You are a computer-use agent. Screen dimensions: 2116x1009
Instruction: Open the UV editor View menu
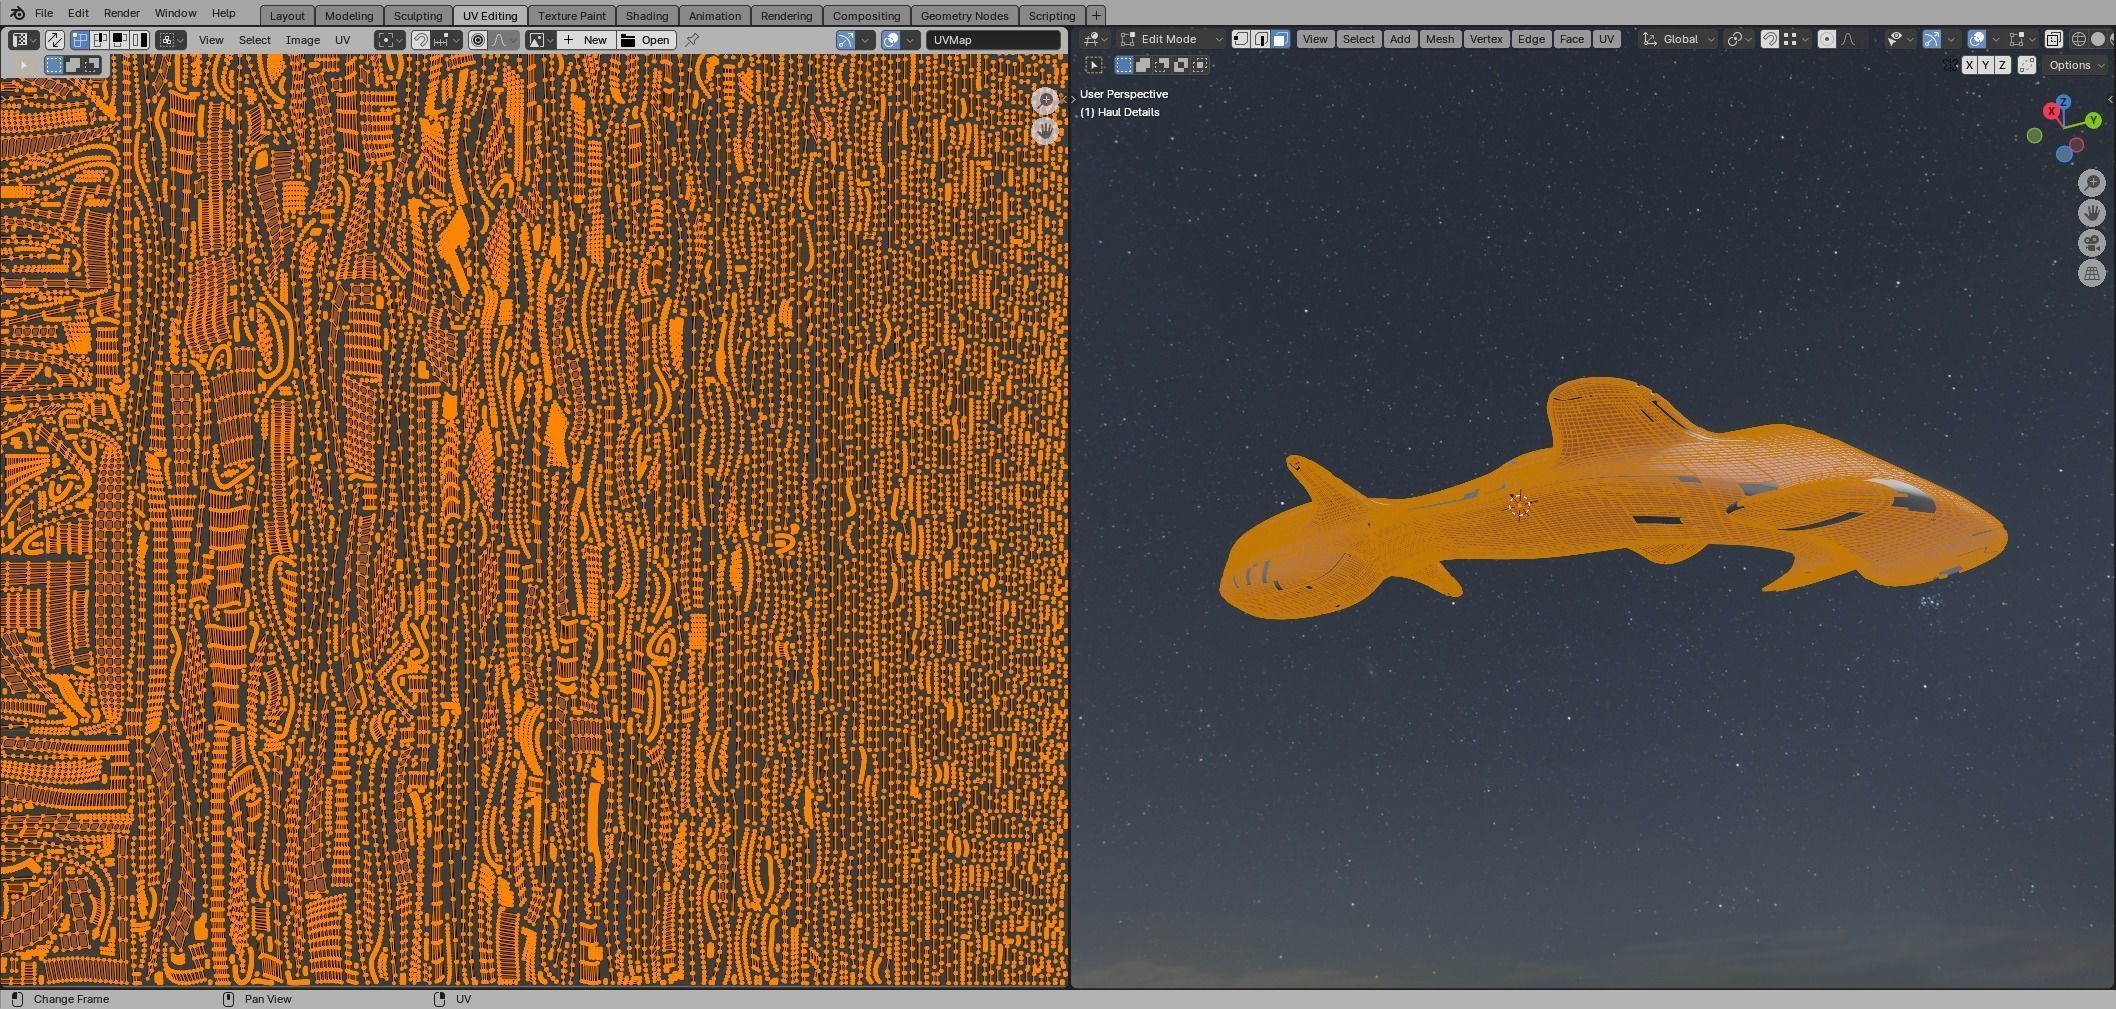click(x=211, y=40)
